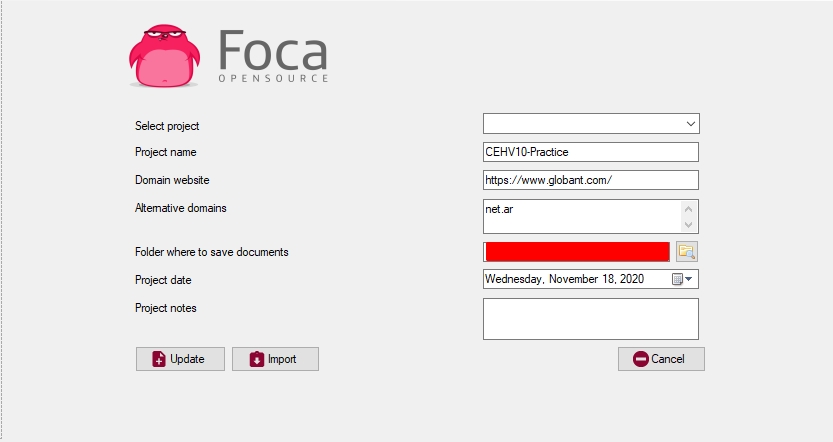Image resolution: width=833 pixels, height=442 pixels.
Task: Click the Alternative domains scroll up arrow
Action: (x=688, y=209)
